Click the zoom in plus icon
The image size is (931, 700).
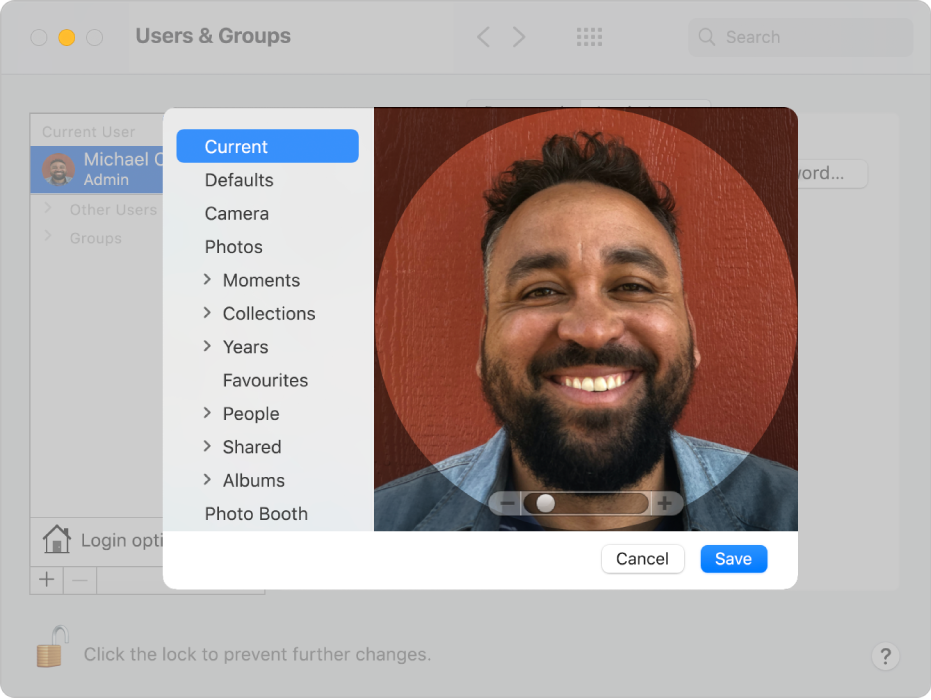(x=665, y=503)
